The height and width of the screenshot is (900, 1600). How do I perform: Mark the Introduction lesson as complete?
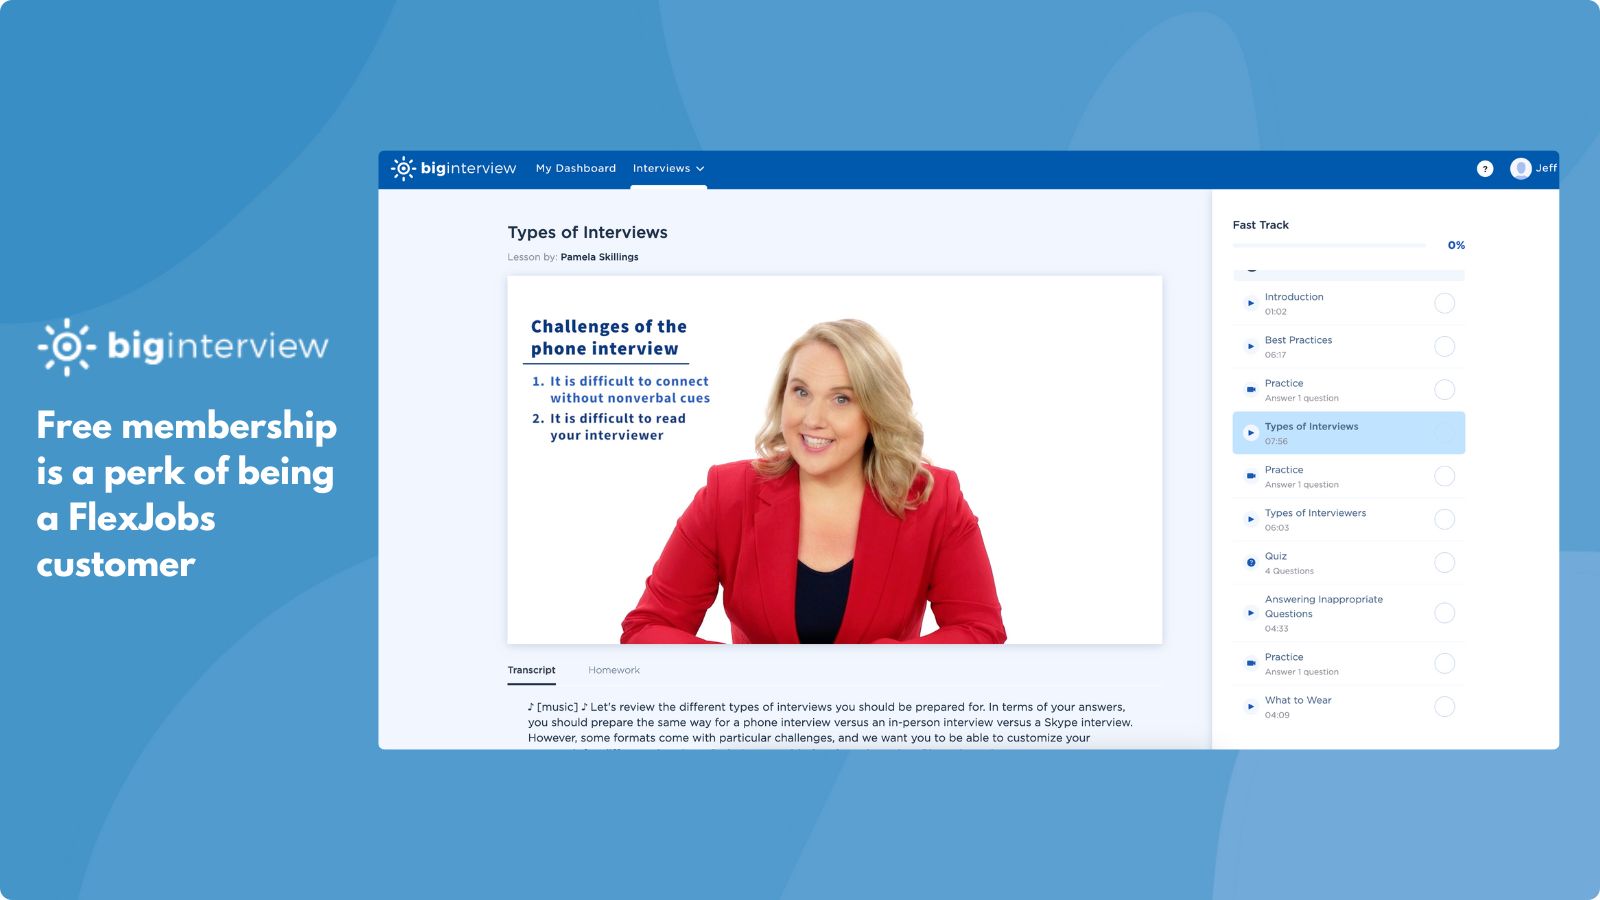(1445, 303)
